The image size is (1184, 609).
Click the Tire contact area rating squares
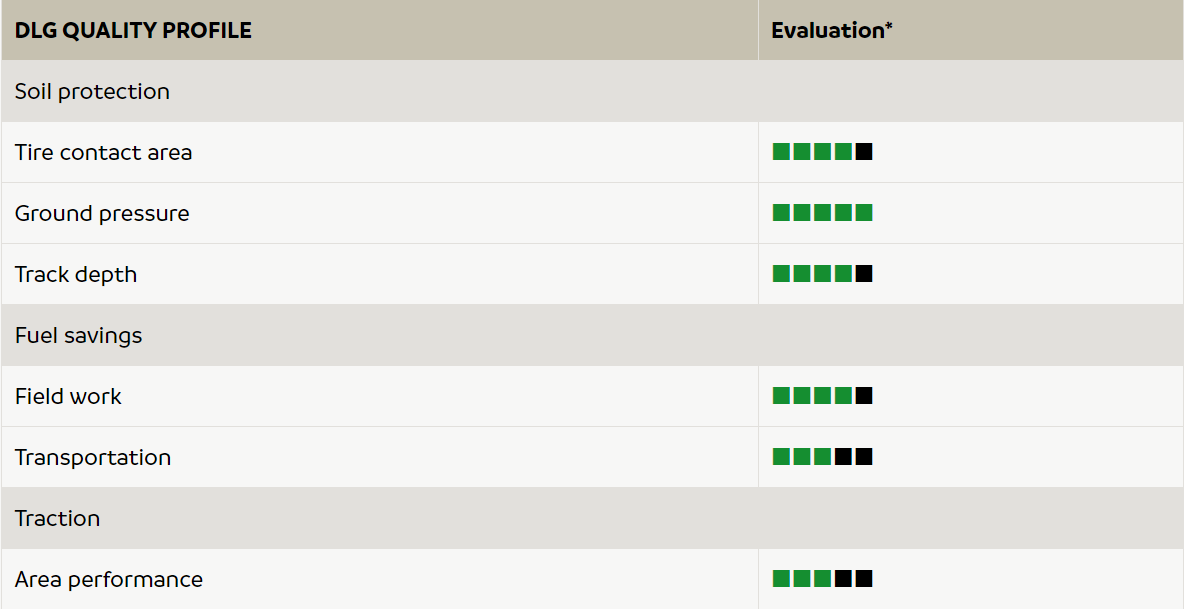(822, 152)
